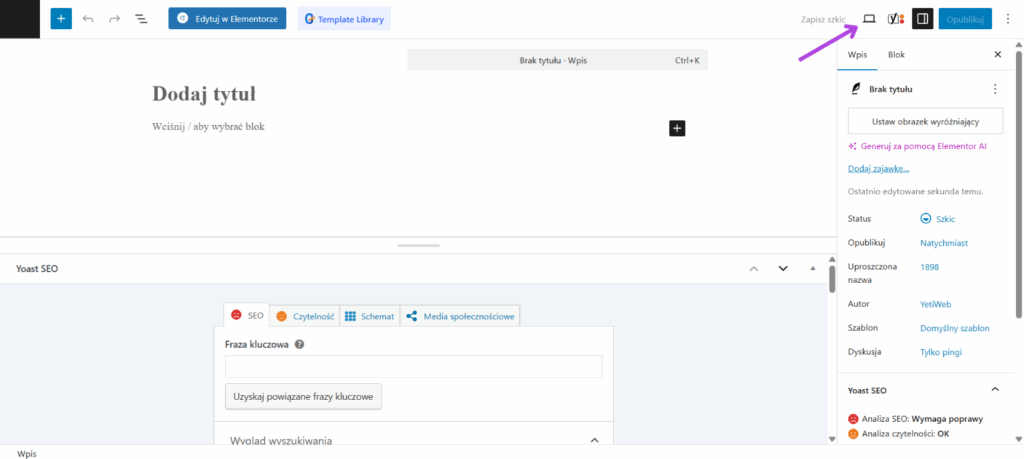
Task: Add a block with the black plus button
Action: tap(677, 127)
